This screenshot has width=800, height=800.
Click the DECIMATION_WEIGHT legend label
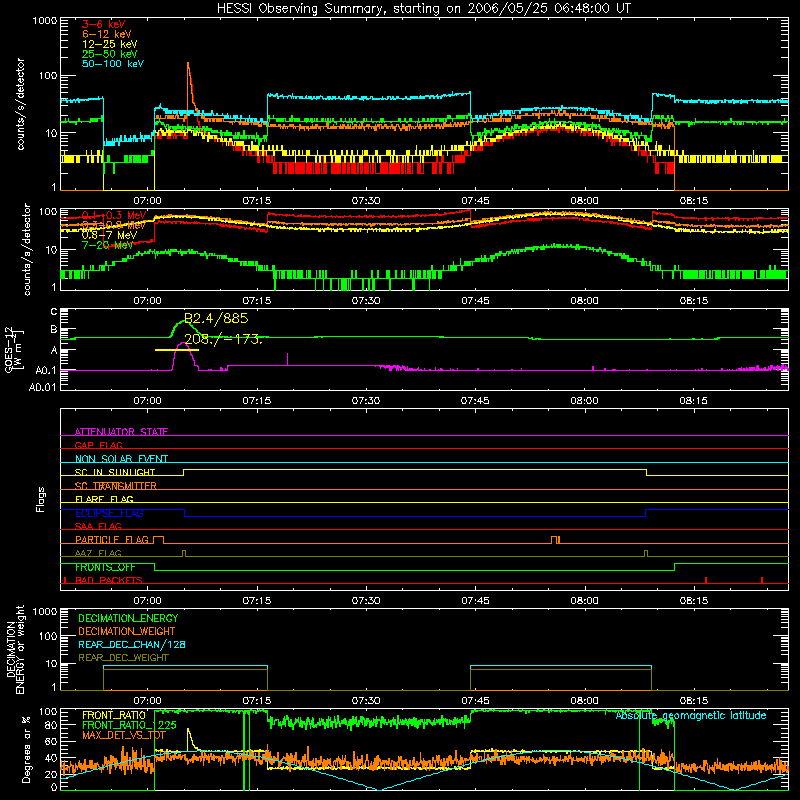pyautogui.click(x=127, y=631)
